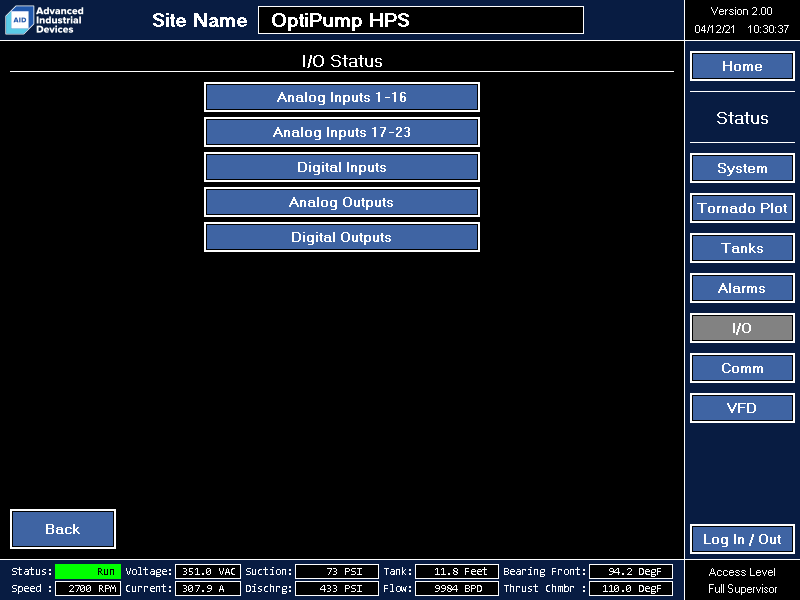Click the Site Name label
Viewport: 800px width, 600px height.
click(x=199, y=20)
